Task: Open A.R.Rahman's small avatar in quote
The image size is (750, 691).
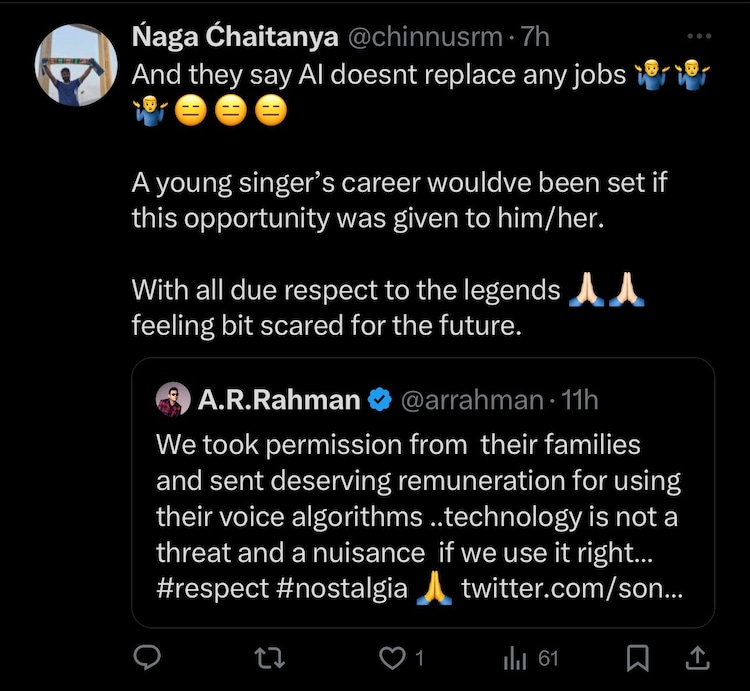Action: tap(173, 401)
